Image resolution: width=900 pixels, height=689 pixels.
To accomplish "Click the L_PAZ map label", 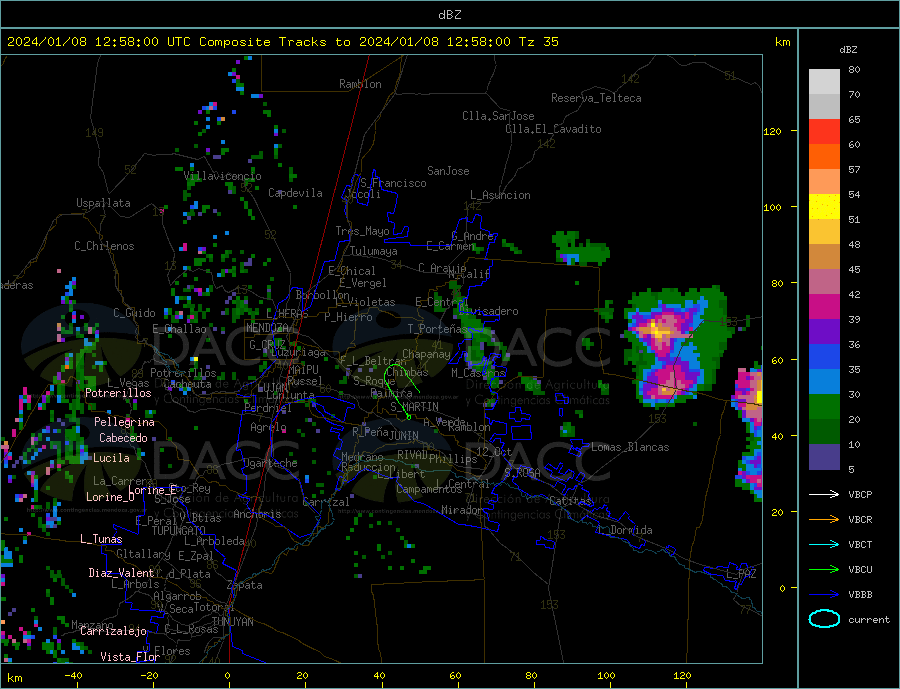I will [x=742, y=574].
